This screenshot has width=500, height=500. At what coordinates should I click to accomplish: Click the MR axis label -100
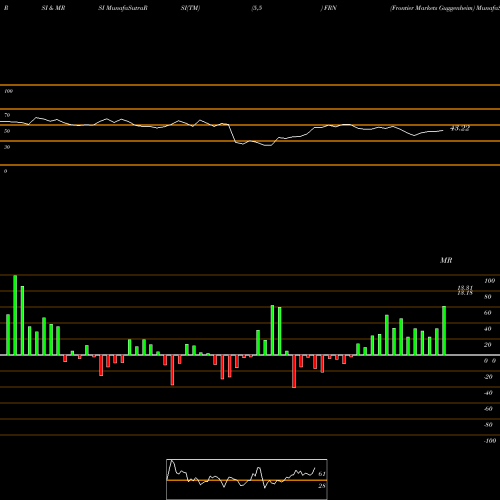[x=490, y=441]
